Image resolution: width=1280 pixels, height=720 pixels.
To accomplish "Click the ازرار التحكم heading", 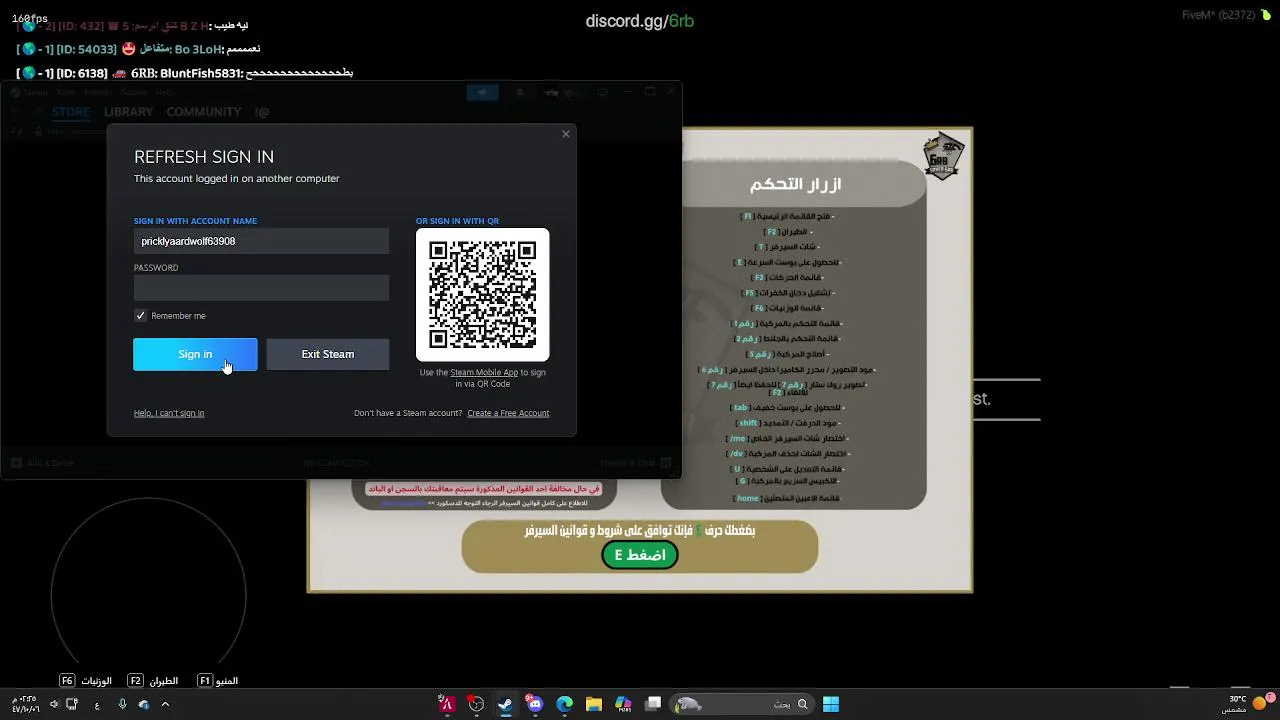I will pos(796,184).
